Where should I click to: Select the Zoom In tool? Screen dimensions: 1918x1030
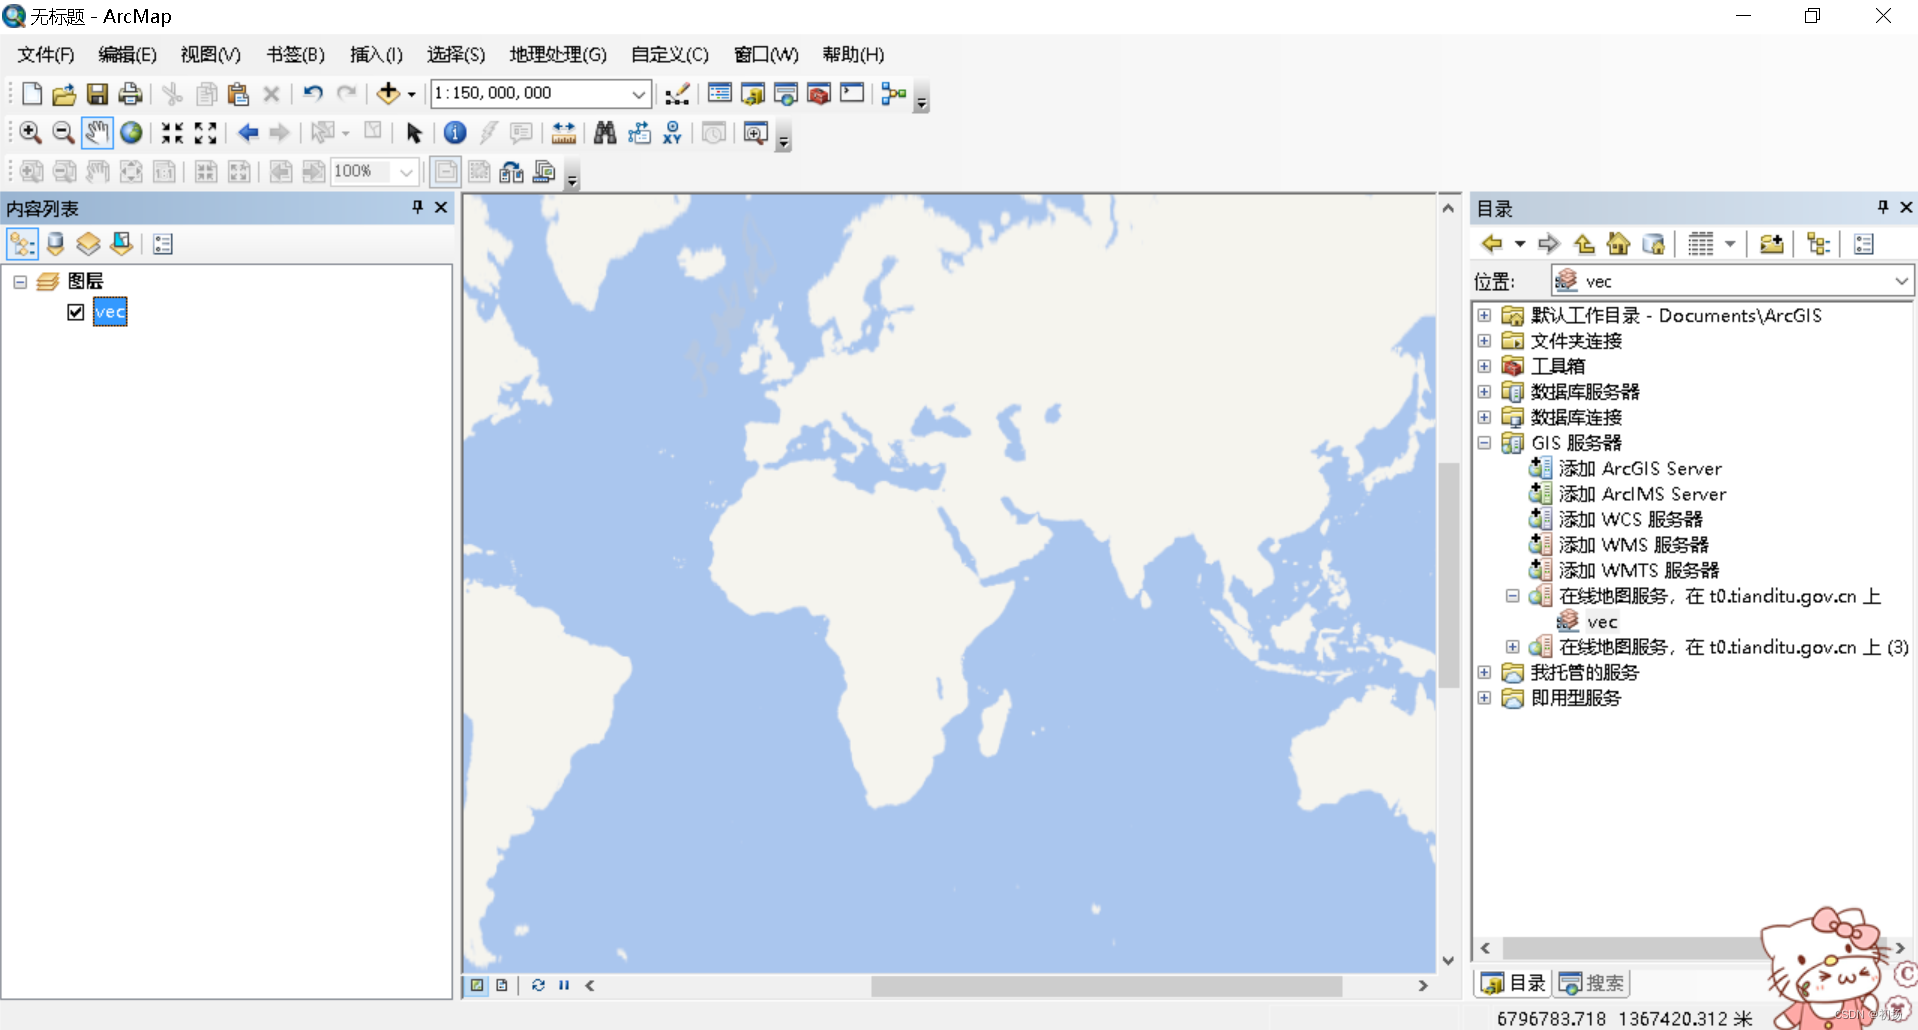(x=30, y=132)
